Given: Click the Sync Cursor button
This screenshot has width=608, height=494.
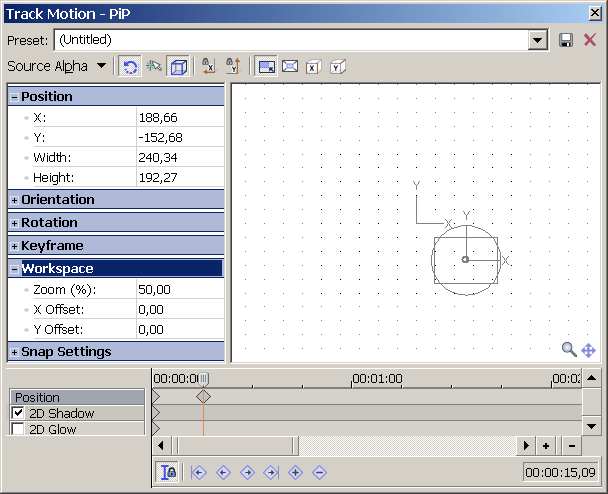Looking at the screenshot, I should [168, 472].
